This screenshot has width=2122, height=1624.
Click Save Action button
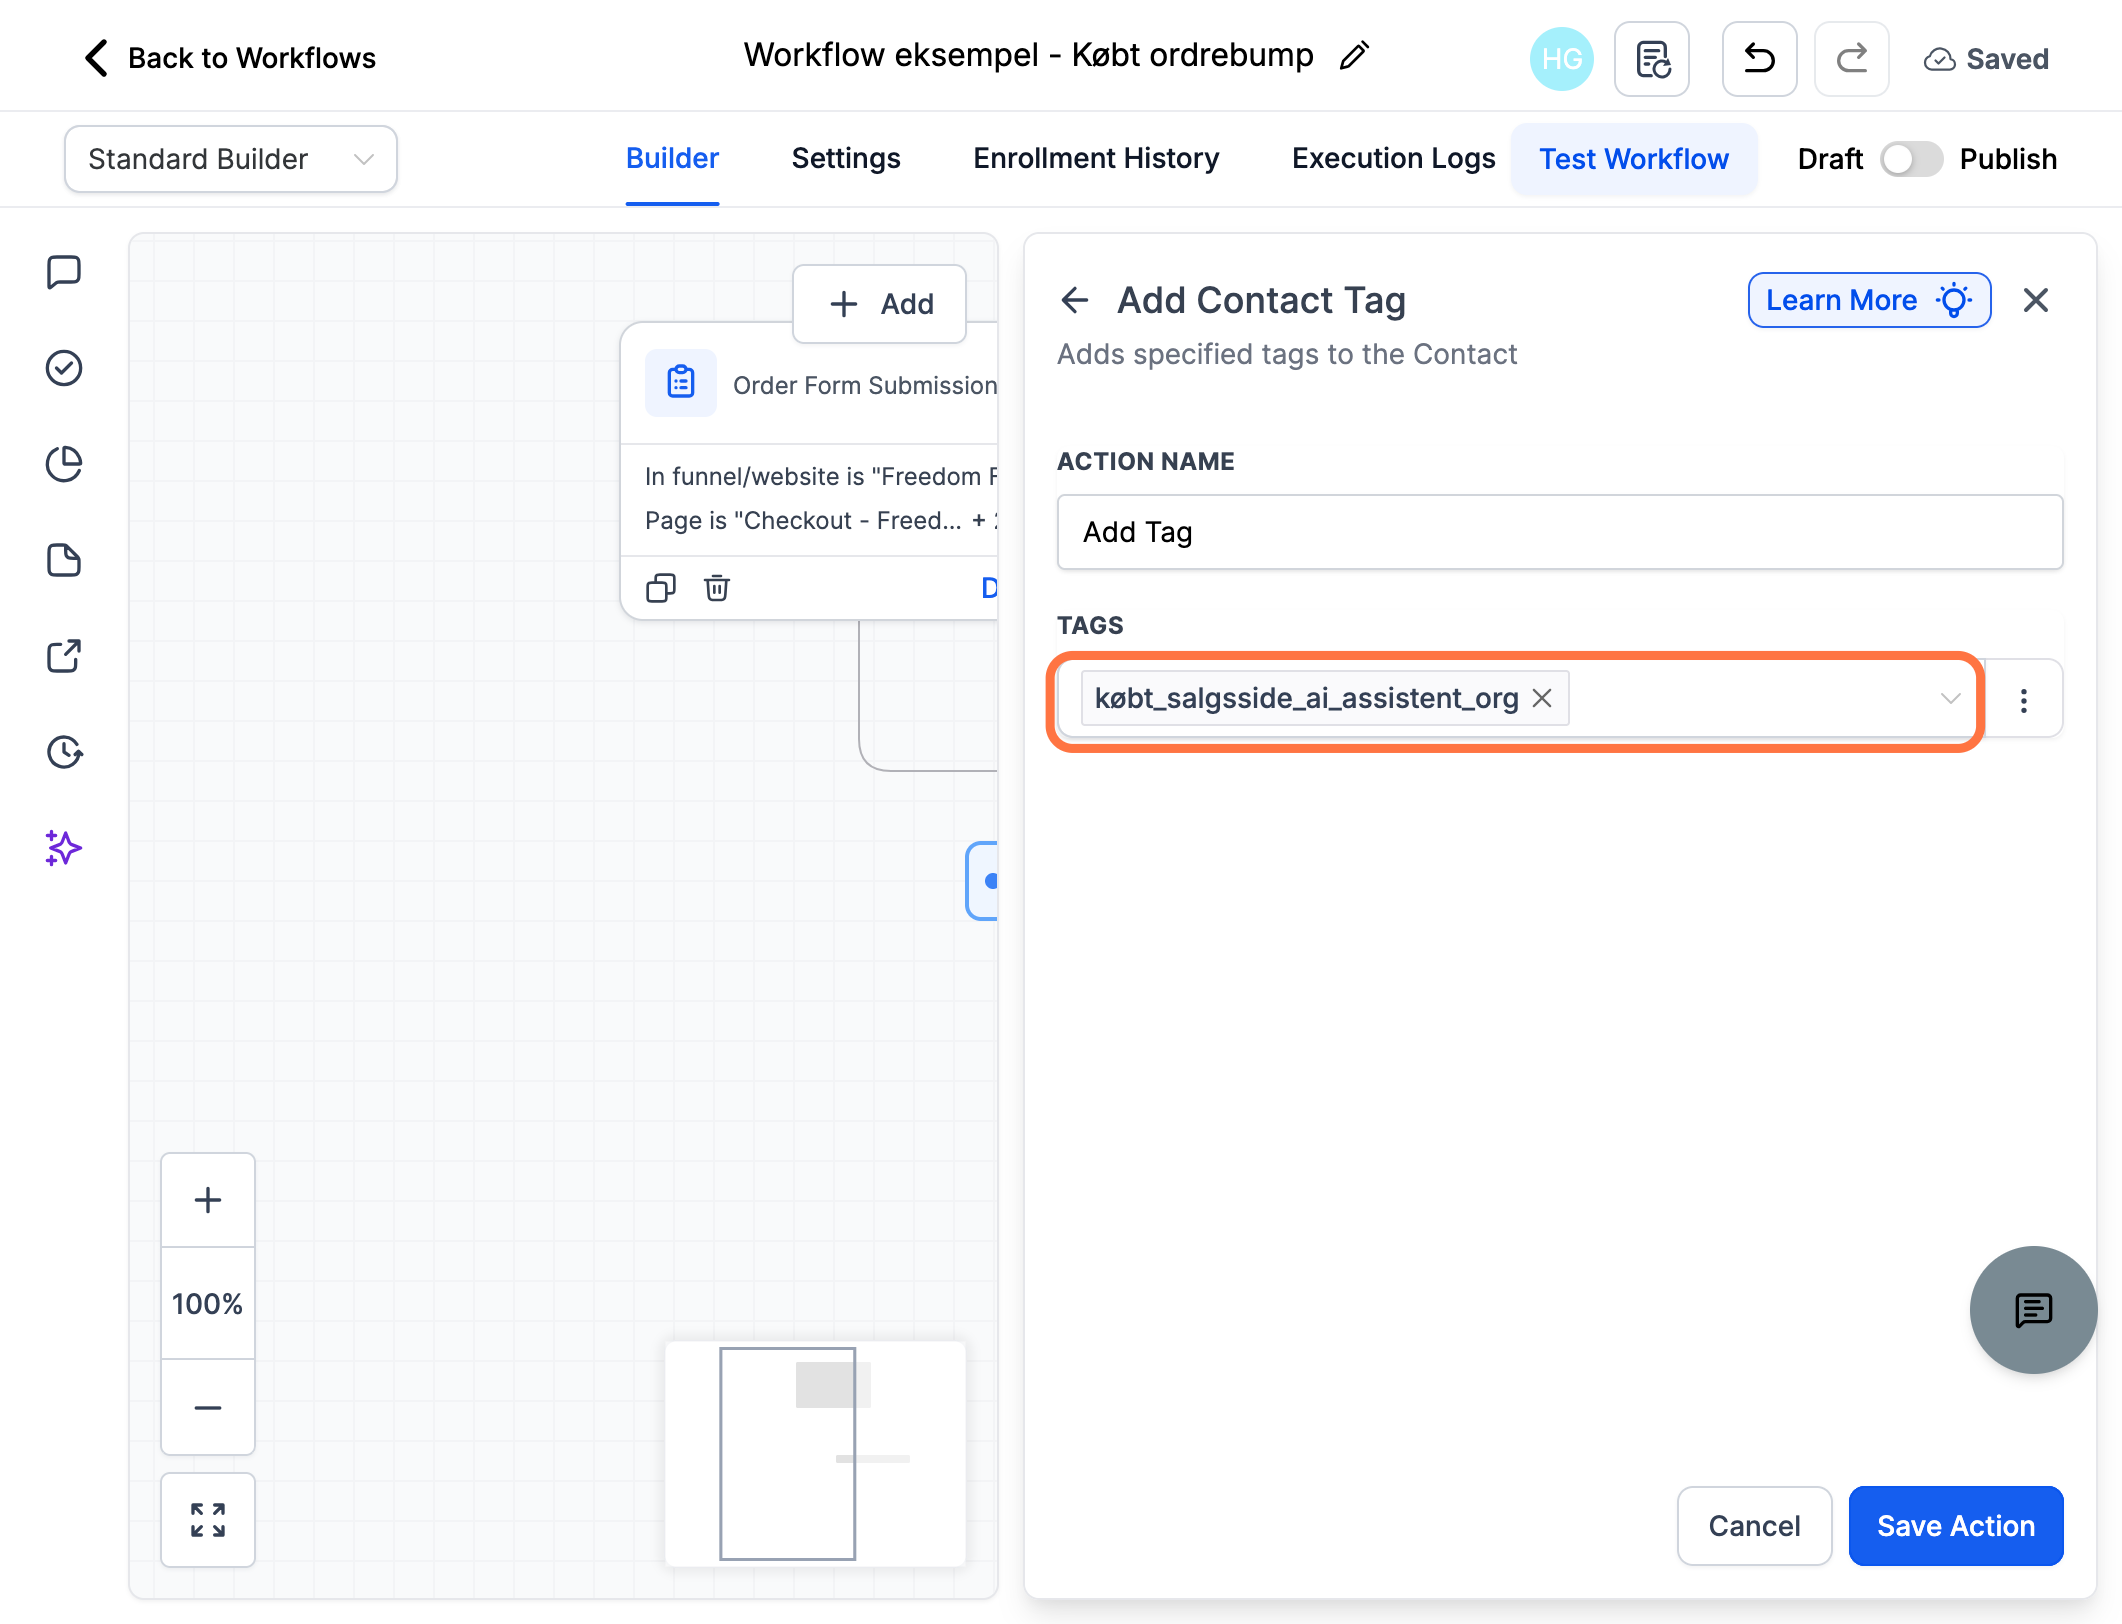pos(1956,1526)
